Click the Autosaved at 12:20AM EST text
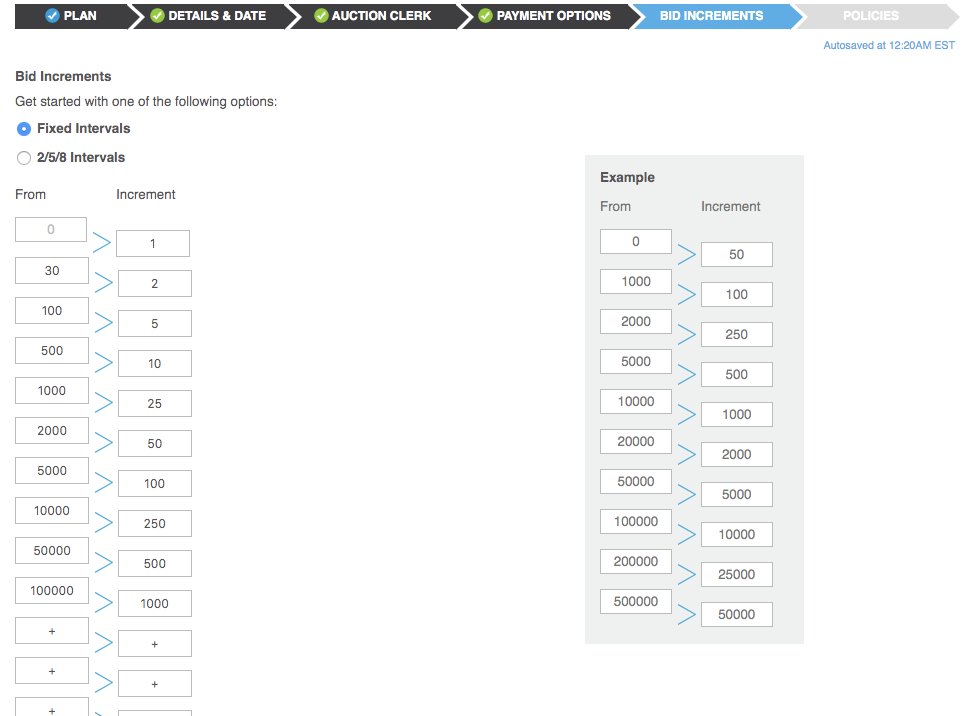Screen dimensions: 968x716 [x=889, y=45]
